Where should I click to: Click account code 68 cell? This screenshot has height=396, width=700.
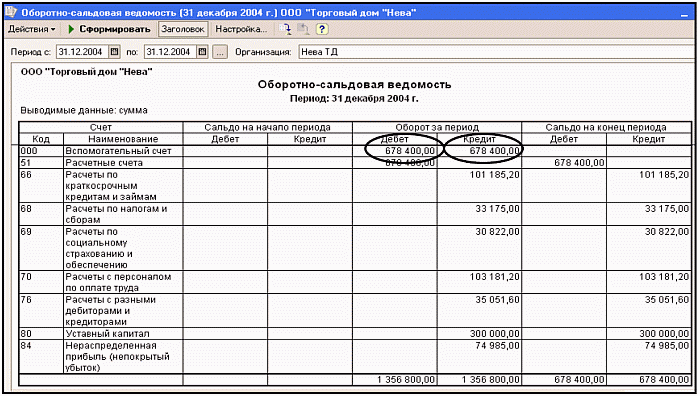[x=42, y=214]
